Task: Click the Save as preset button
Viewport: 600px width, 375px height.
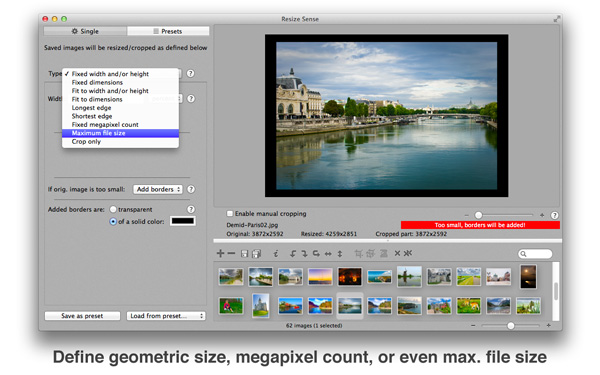Action: click(x=82, y=316)
